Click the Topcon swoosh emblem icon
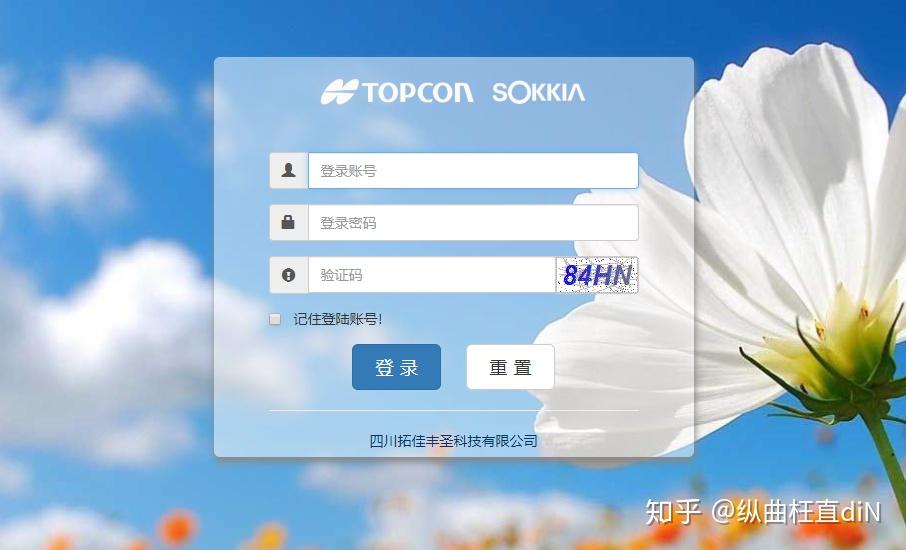906x550 pixels. coord(340,92)
